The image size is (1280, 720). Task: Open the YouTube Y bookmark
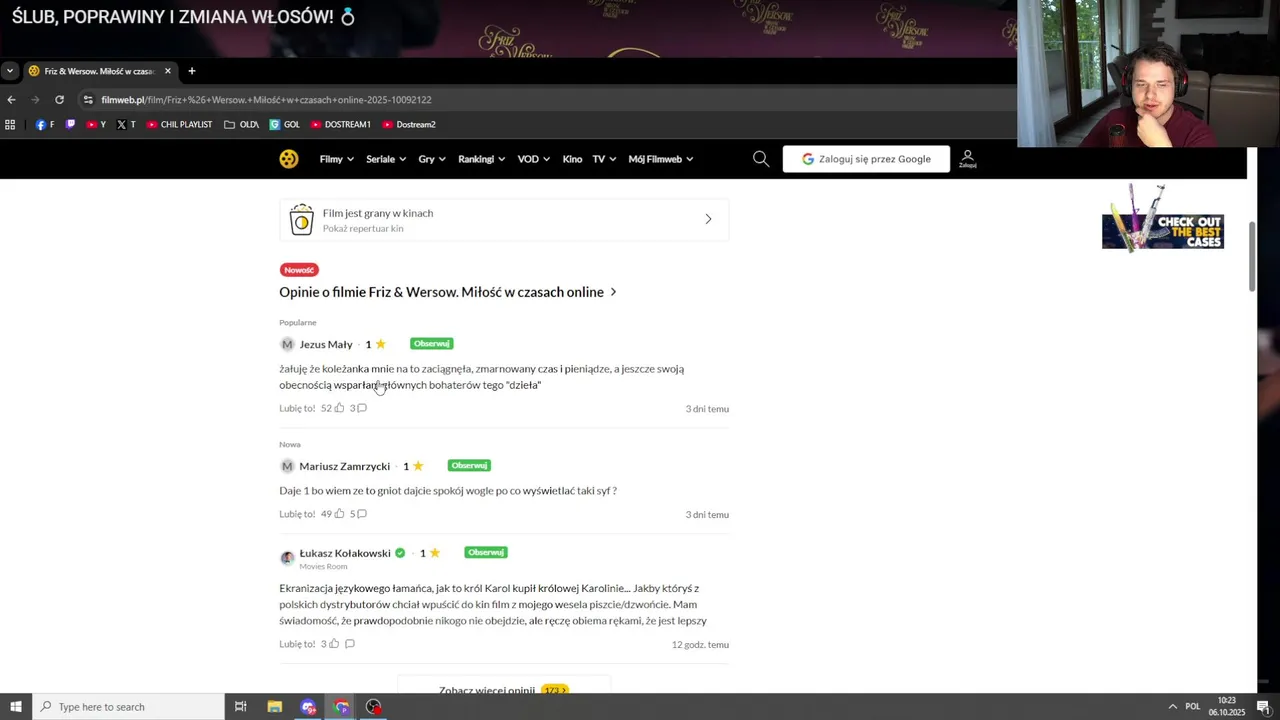coord(96,125)
